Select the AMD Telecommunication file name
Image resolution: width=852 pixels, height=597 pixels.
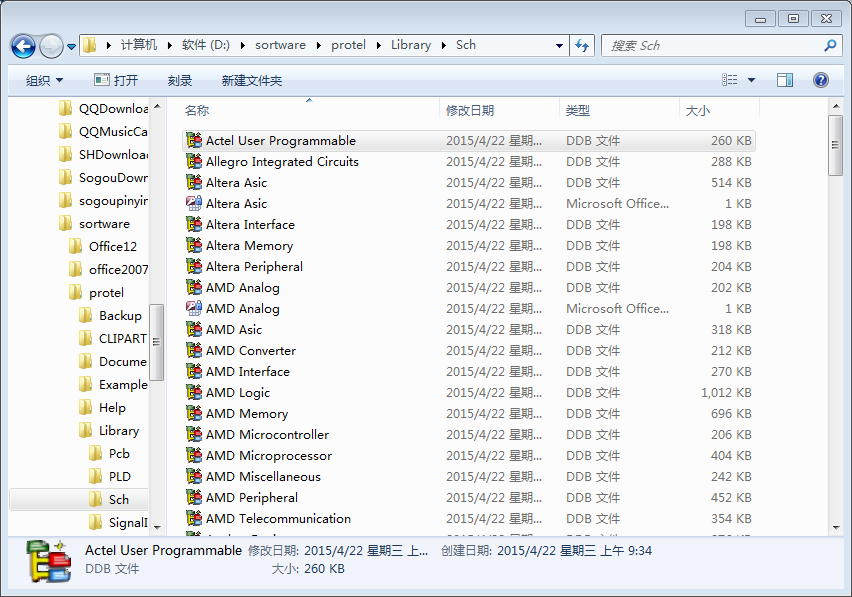click(278, 519)
